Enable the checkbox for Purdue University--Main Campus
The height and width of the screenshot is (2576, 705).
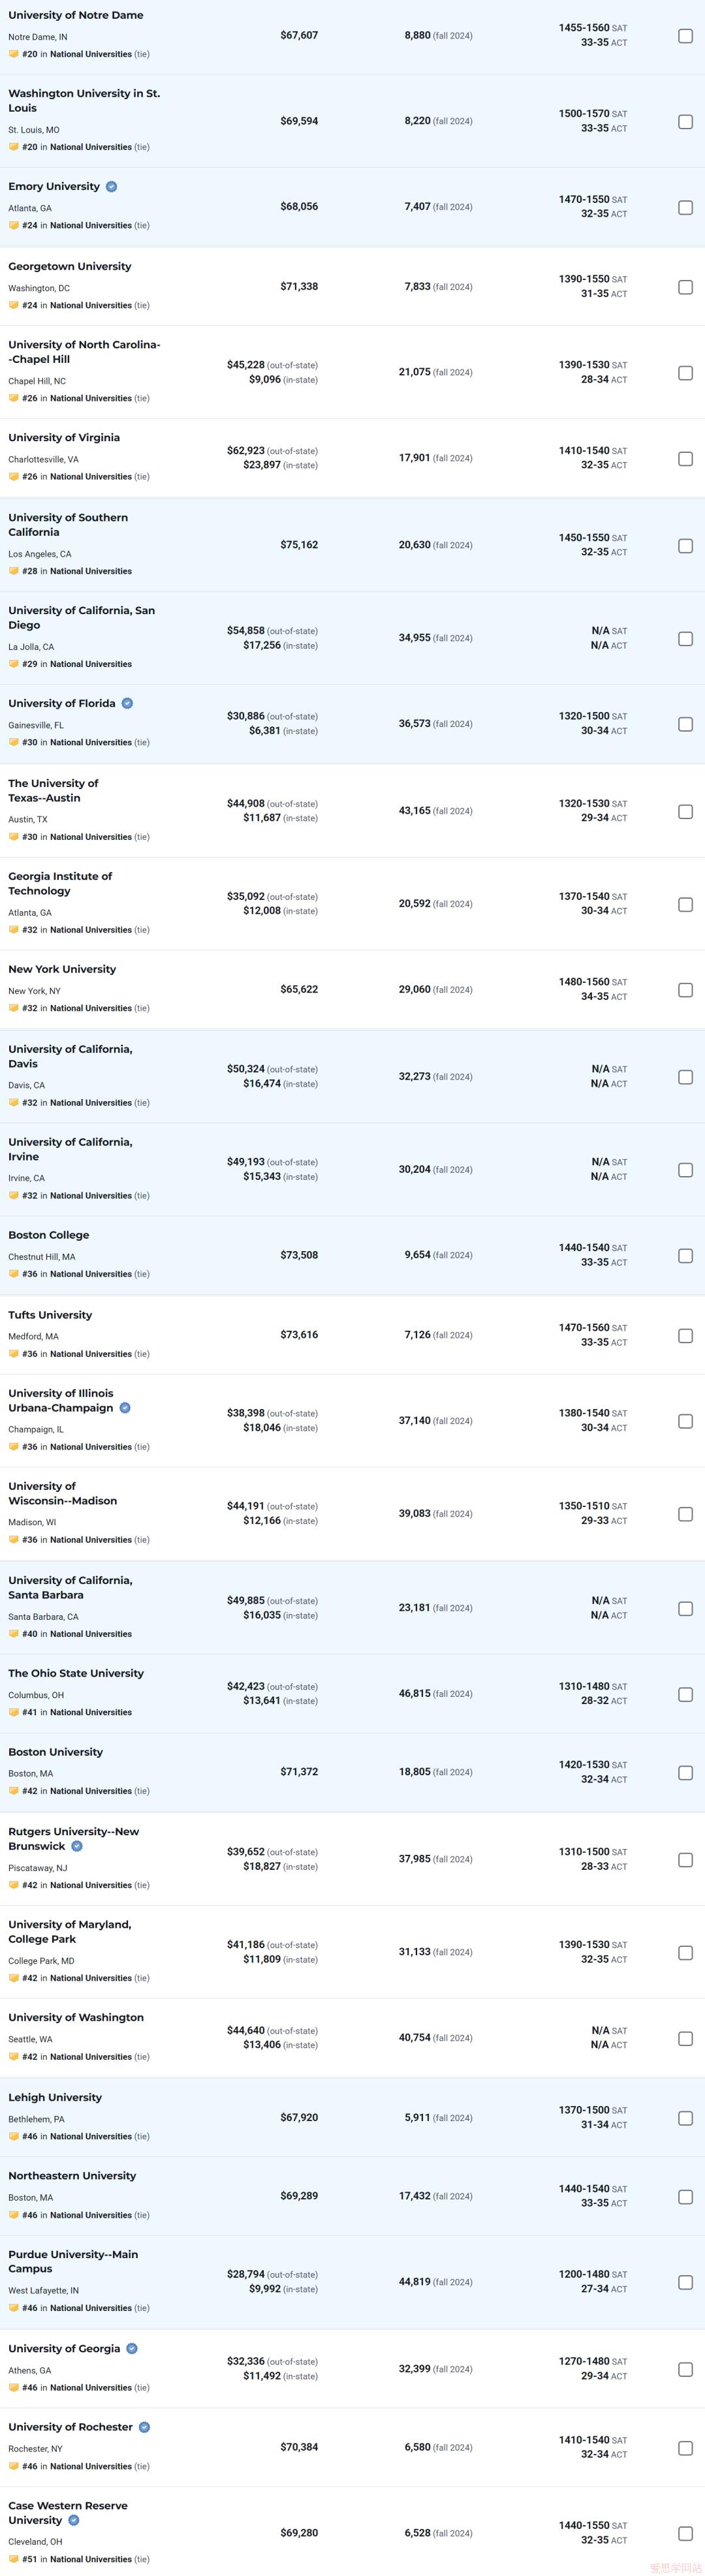pyautogui.click(x=685, y=2283)
